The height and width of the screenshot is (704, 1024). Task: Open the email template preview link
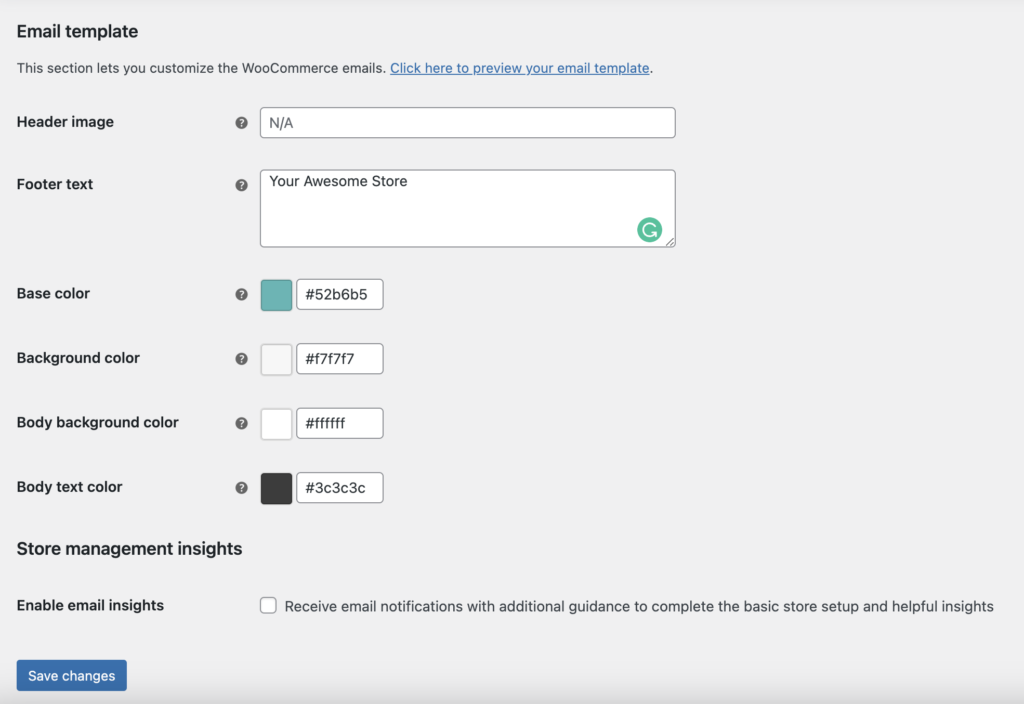pyautogui.click(x=520, y=68)
